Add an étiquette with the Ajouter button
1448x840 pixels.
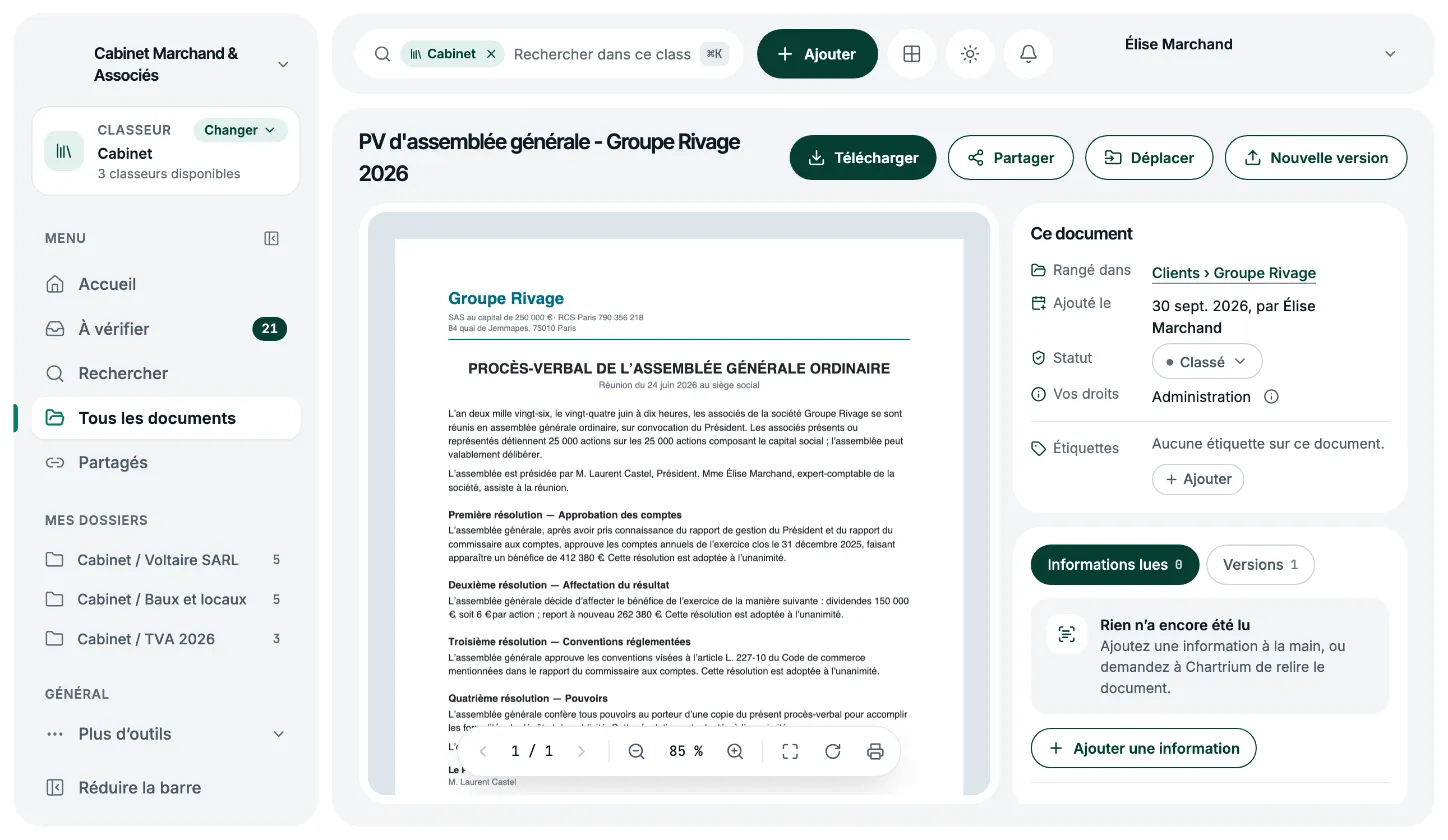click(1198, 479)
